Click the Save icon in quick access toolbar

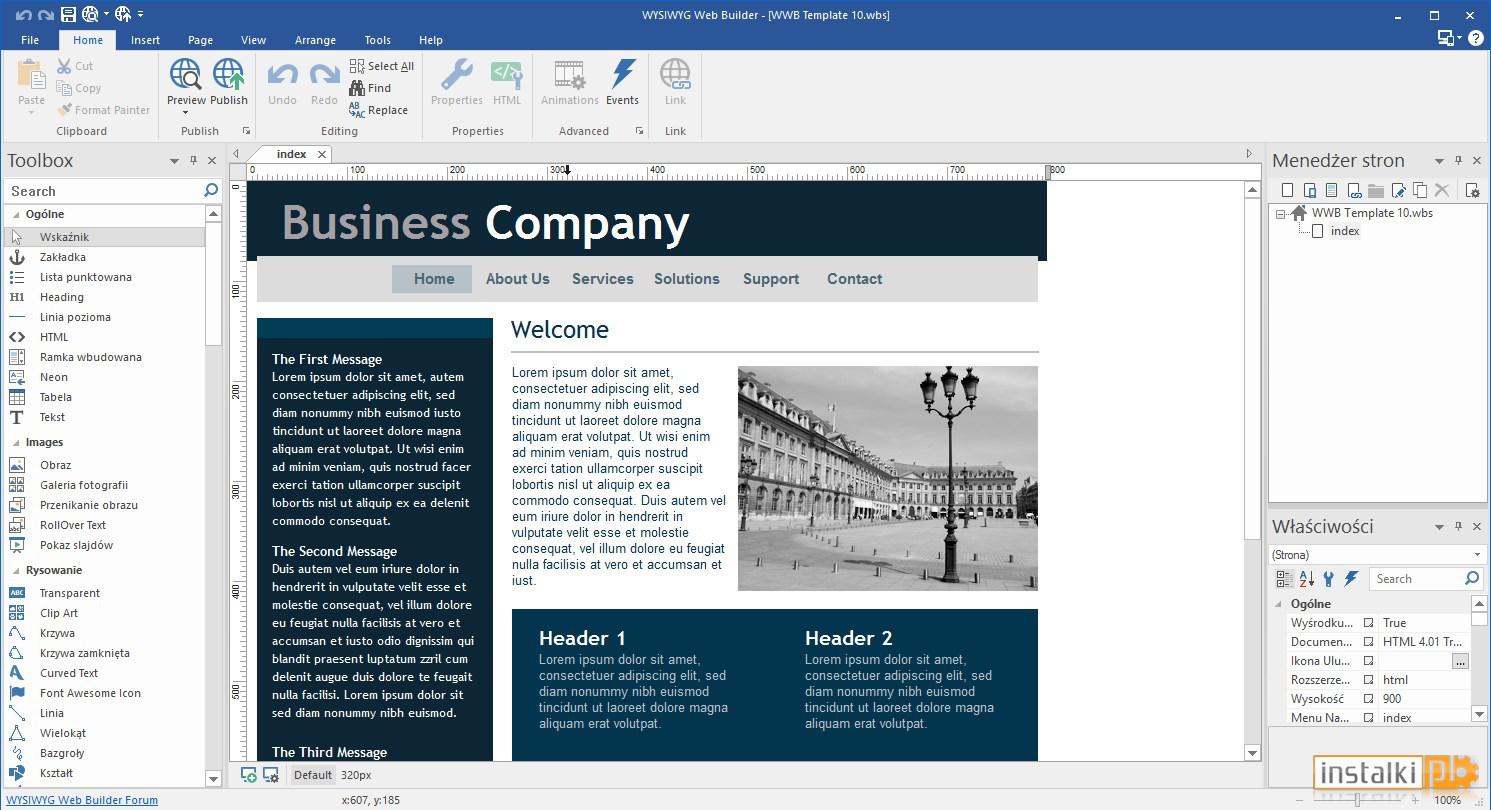tap(68, 14)
